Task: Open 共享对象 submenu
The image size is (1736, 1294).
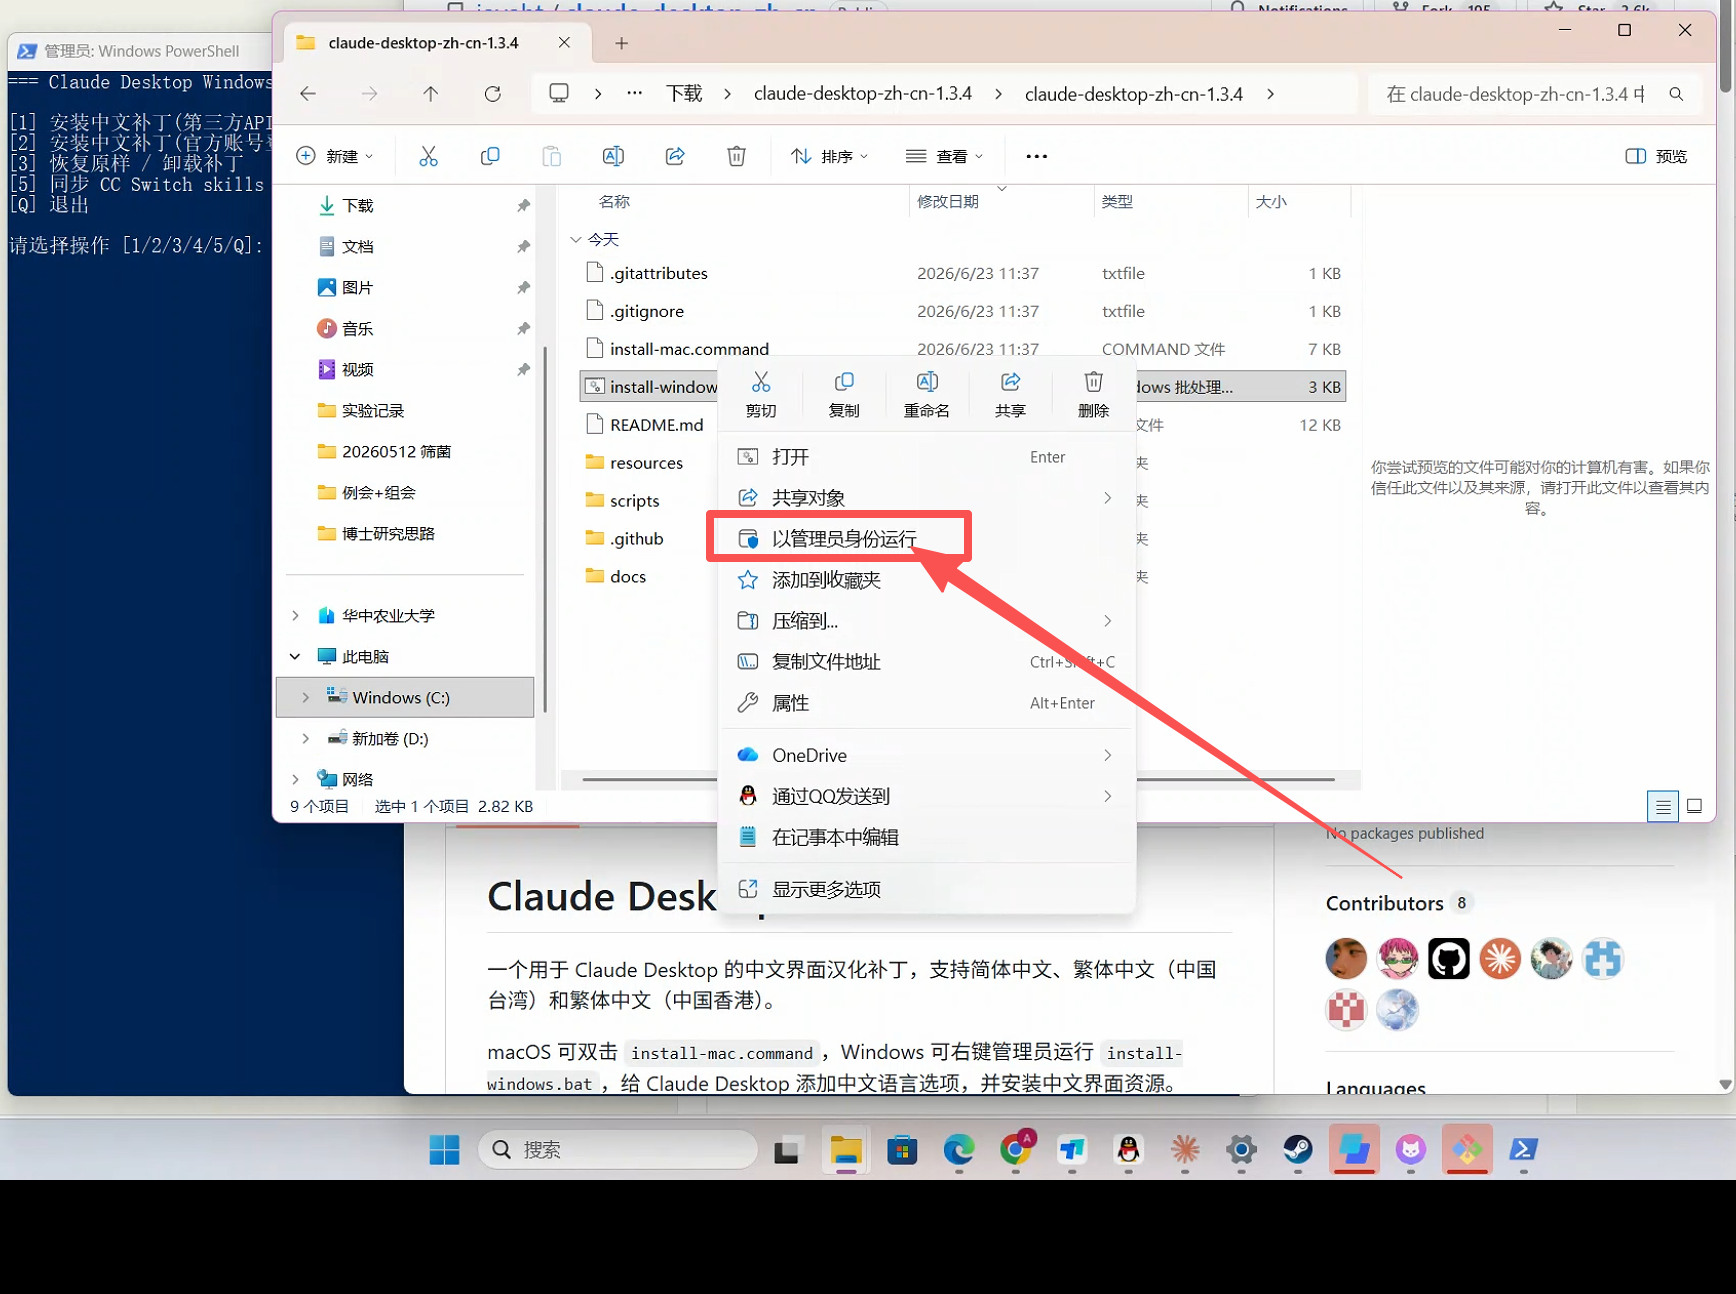Action: (927, 498)
